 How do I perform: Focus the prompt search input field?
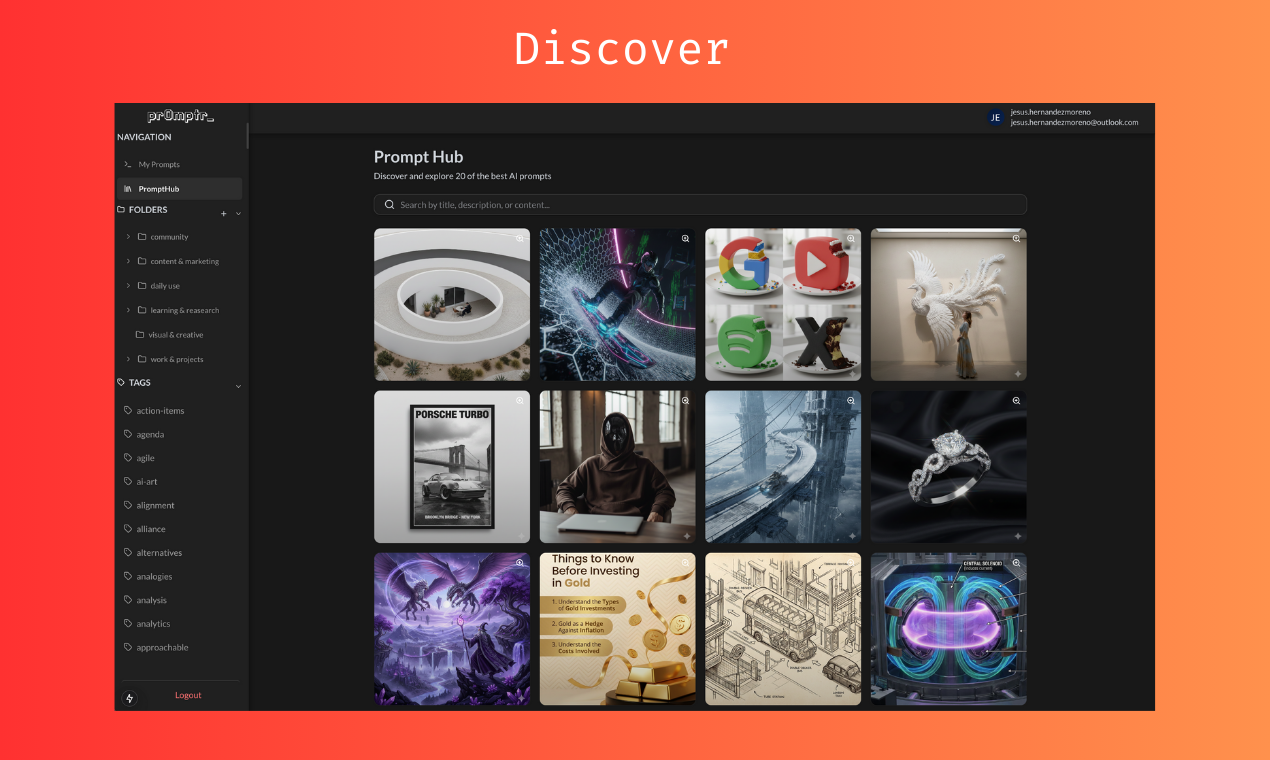click(700, 205)
